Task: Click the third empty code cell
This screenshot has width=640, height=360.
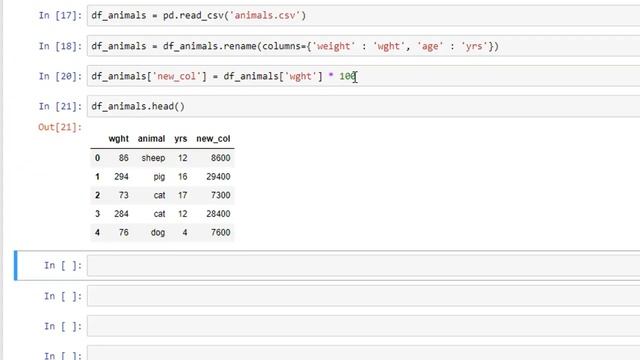Action: click(363, 326)
